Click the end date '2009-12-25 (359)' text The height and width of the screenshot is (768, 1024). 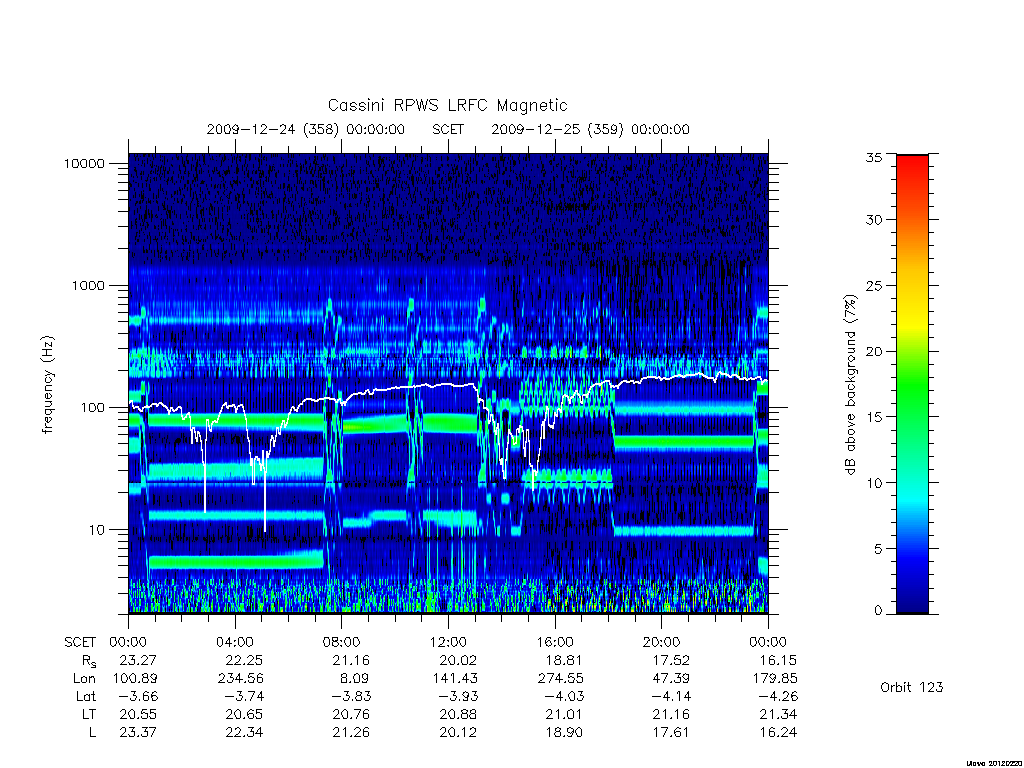pyautogui.click(x=557, y=129)
